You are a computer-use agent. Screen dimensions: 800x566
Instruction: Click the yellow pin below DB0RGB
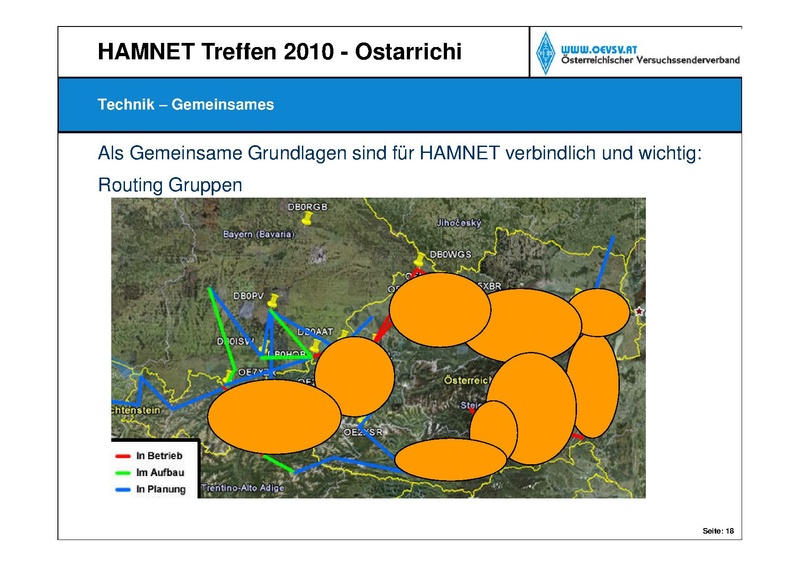pyautogui.click(x=306, y=219)
